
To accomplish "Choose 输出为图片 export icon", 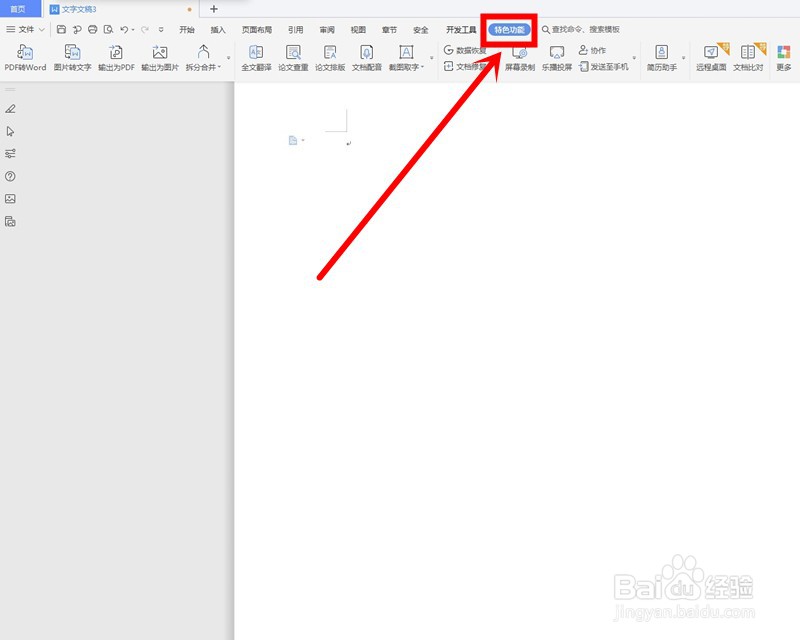I will [x=160, y=57].
